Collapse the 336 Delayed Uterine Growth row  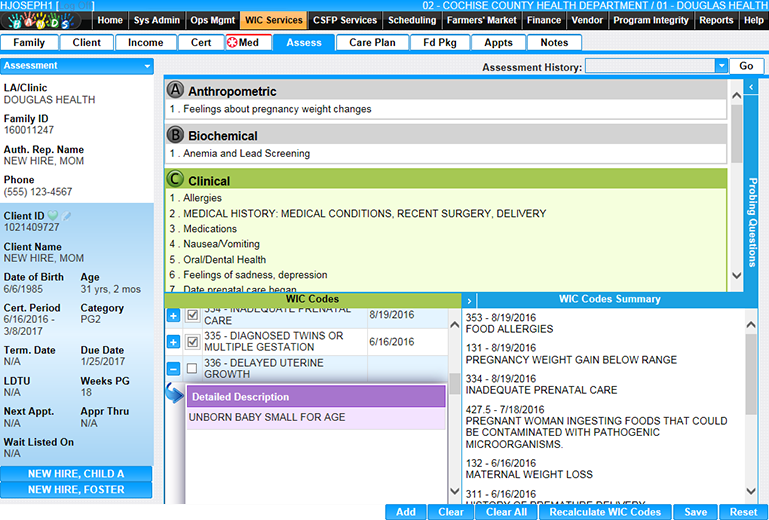point(173,369)
